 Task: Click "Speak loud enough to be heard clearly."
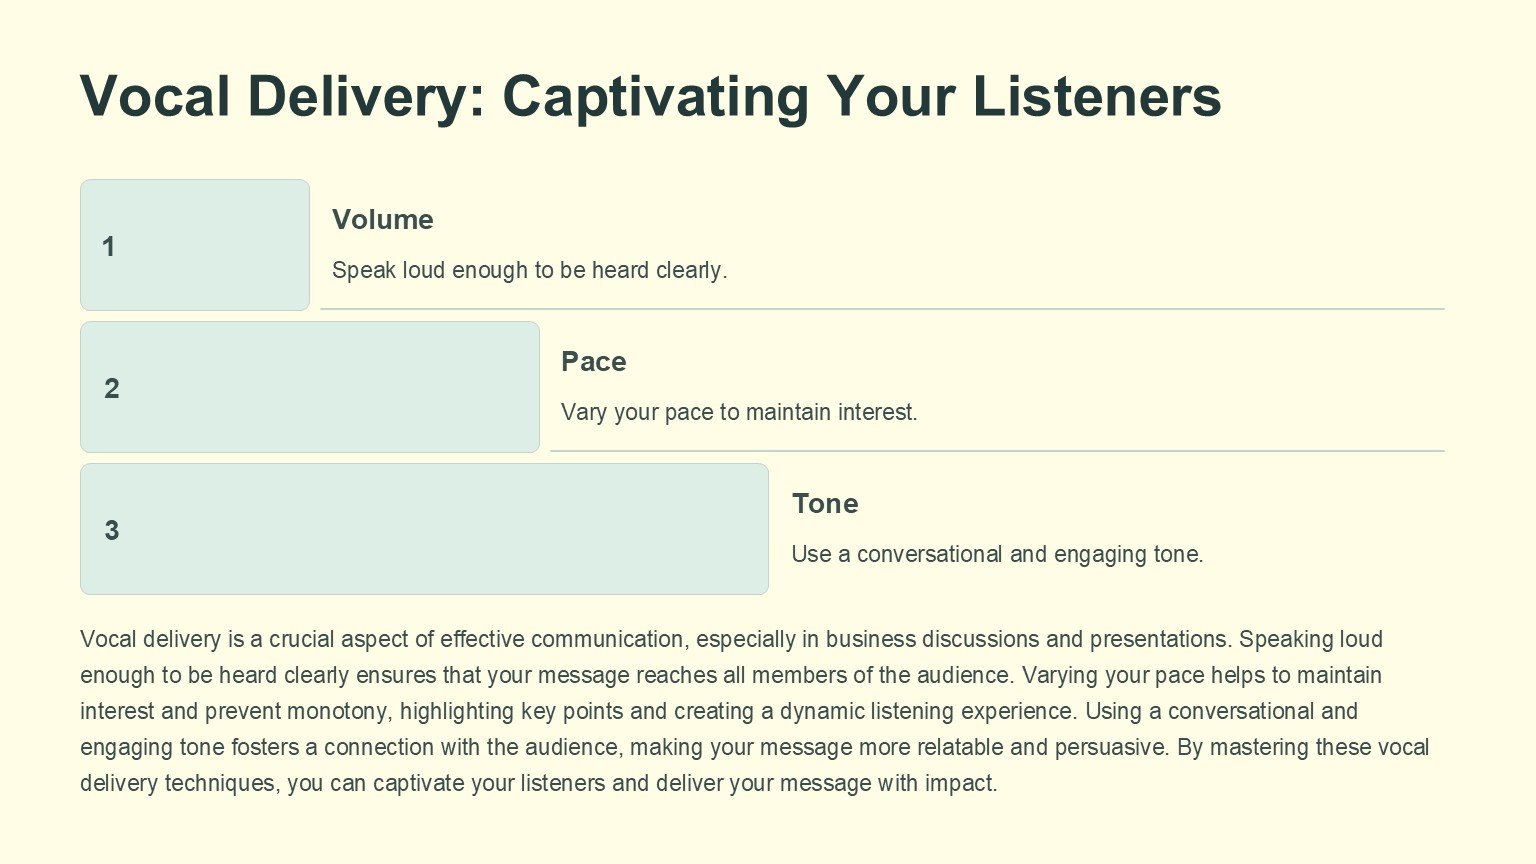click(529, 271)
